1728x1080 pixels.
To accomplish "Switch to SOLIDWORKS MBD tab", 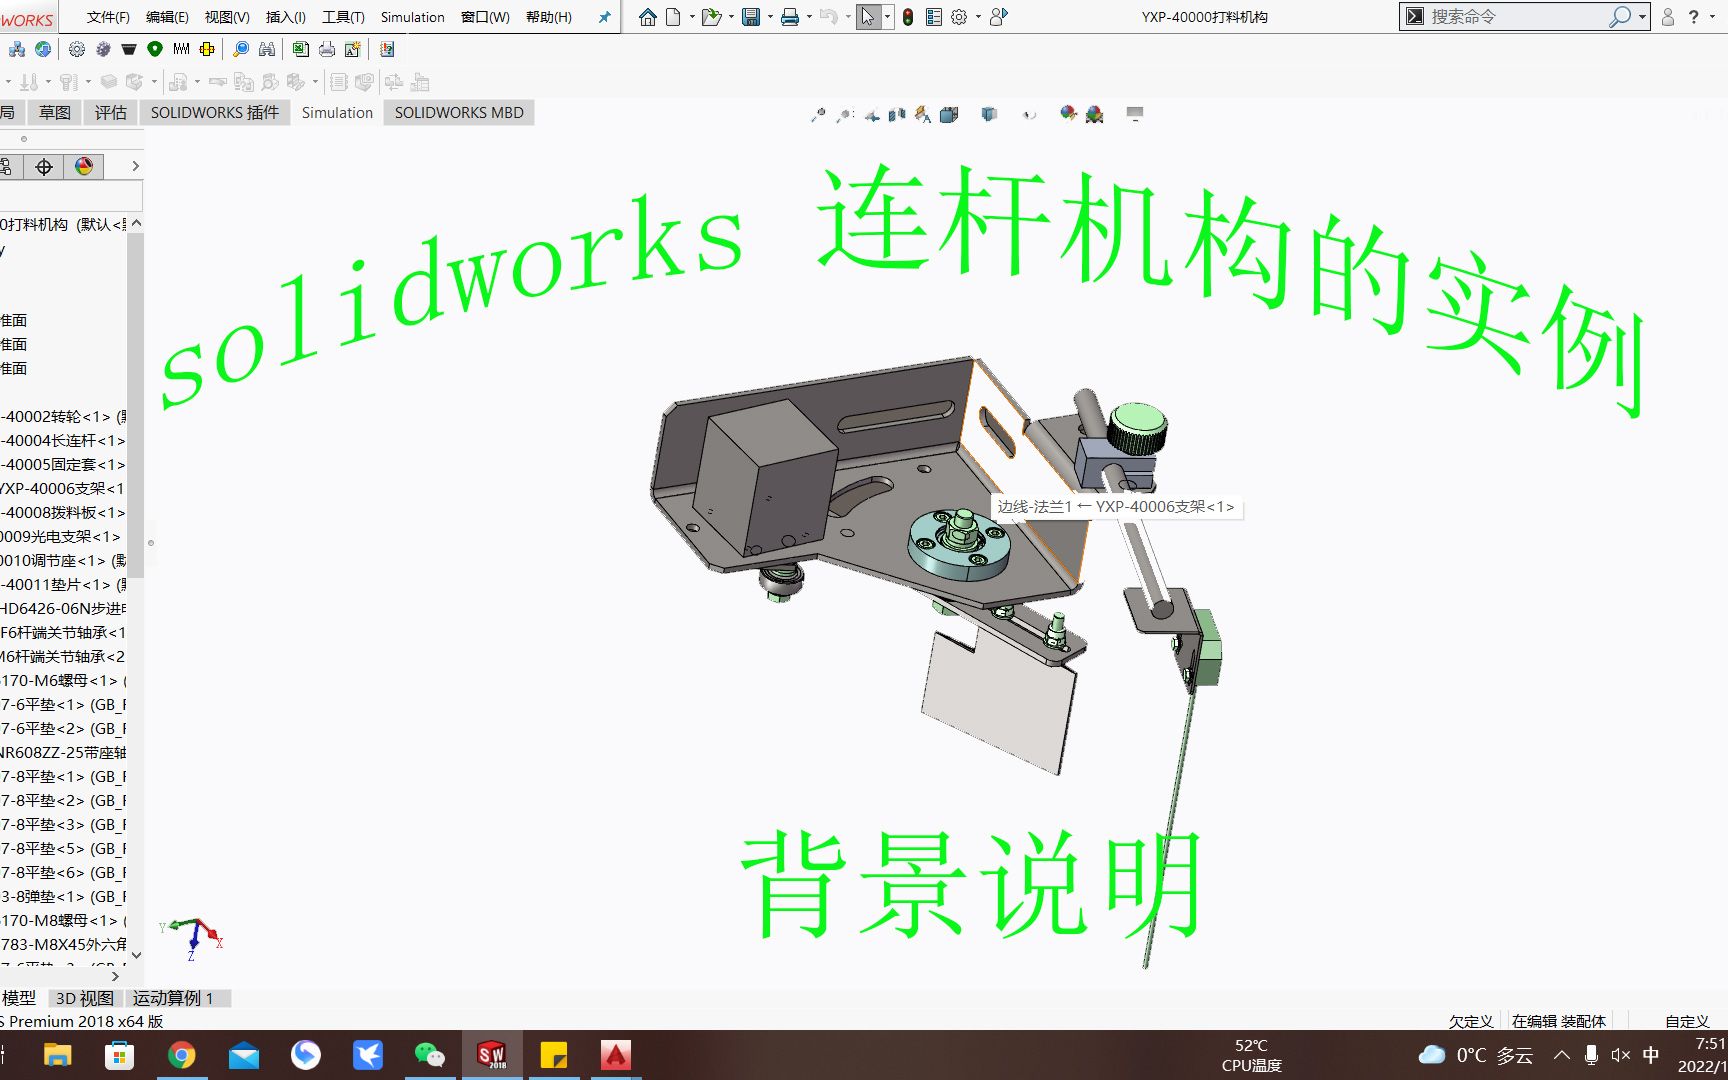I will point(459,112).
